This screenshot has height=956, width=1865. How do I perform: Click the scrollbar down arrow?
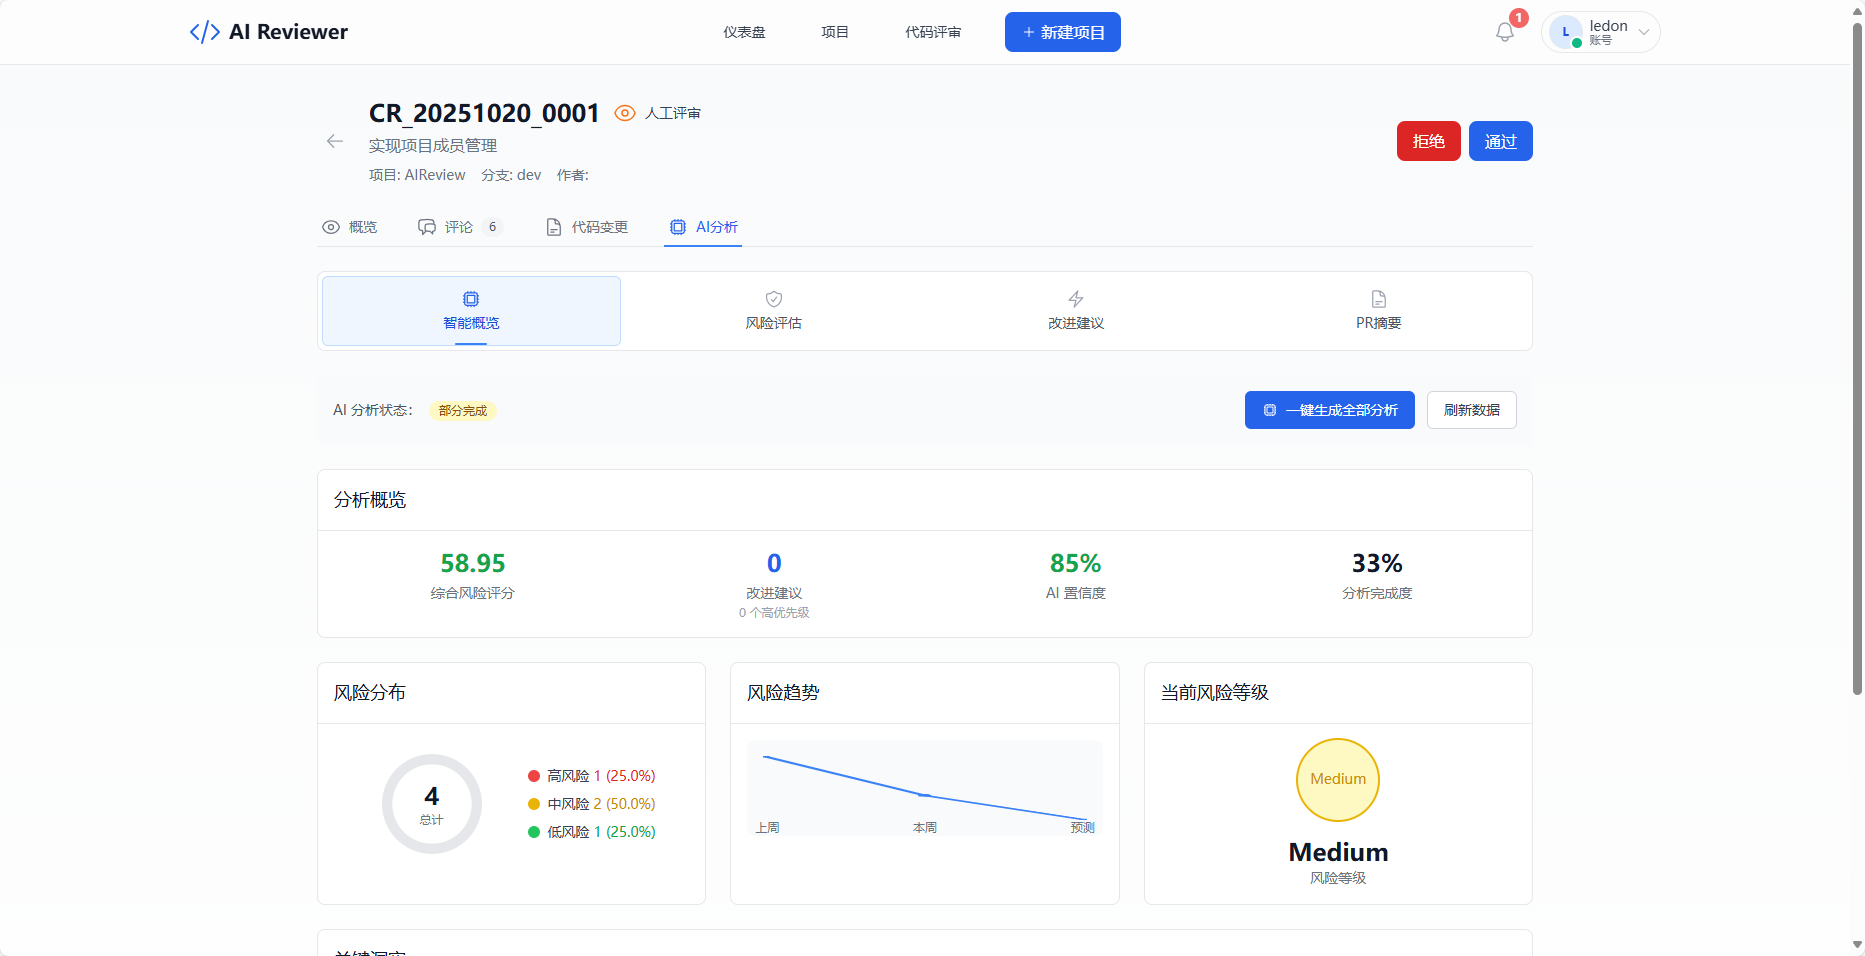pyautogui.click(x=1857, y=945)
